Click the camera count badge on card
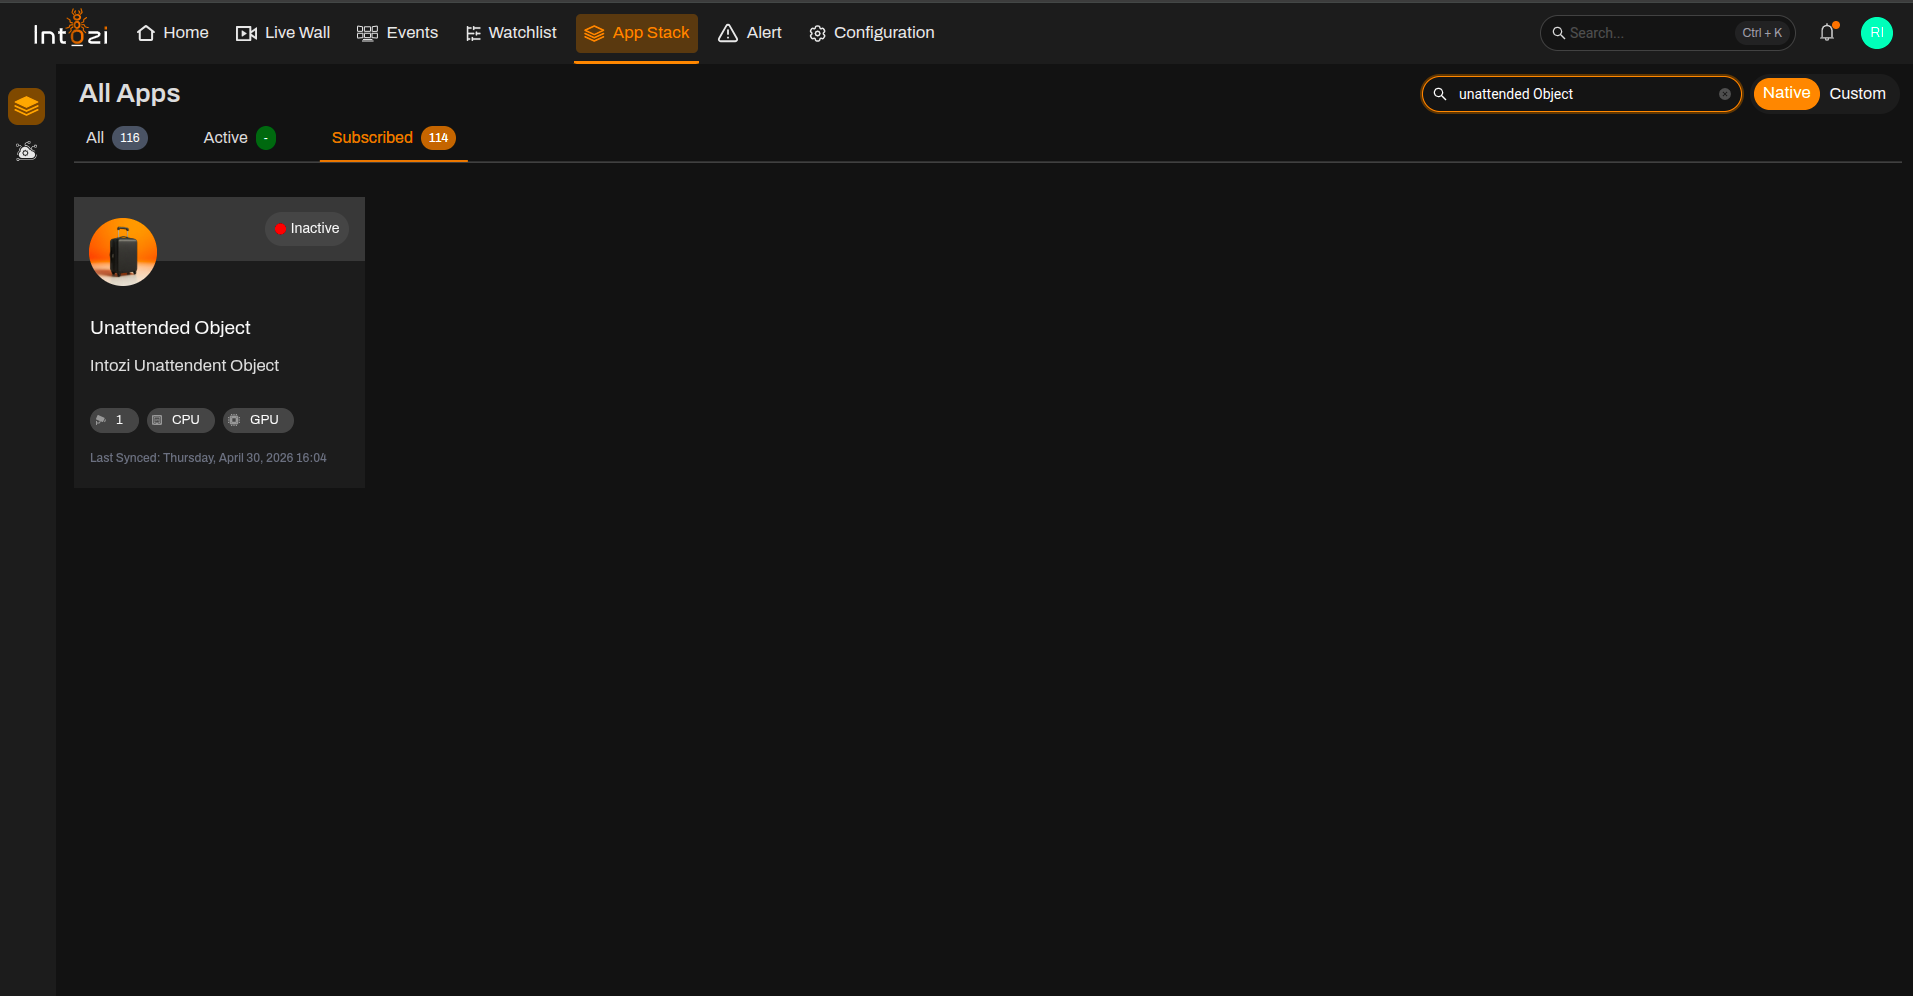 pyautogui.click(x=114, y=420)
